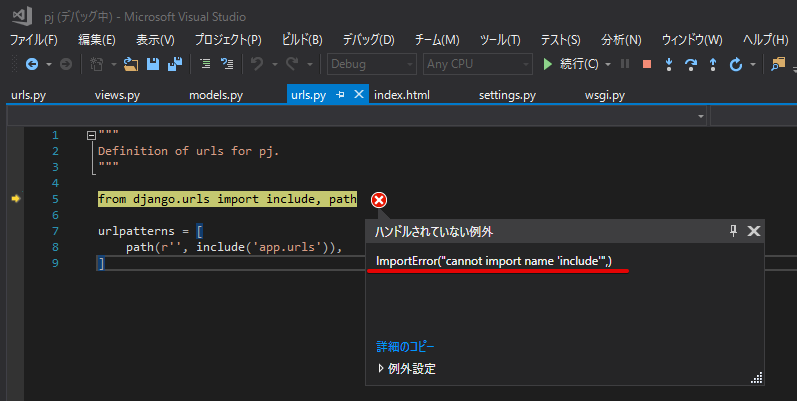Open the dropdown beside the Restart icon
The height and width of the screenshot is (401, 797).
[753, 65]
